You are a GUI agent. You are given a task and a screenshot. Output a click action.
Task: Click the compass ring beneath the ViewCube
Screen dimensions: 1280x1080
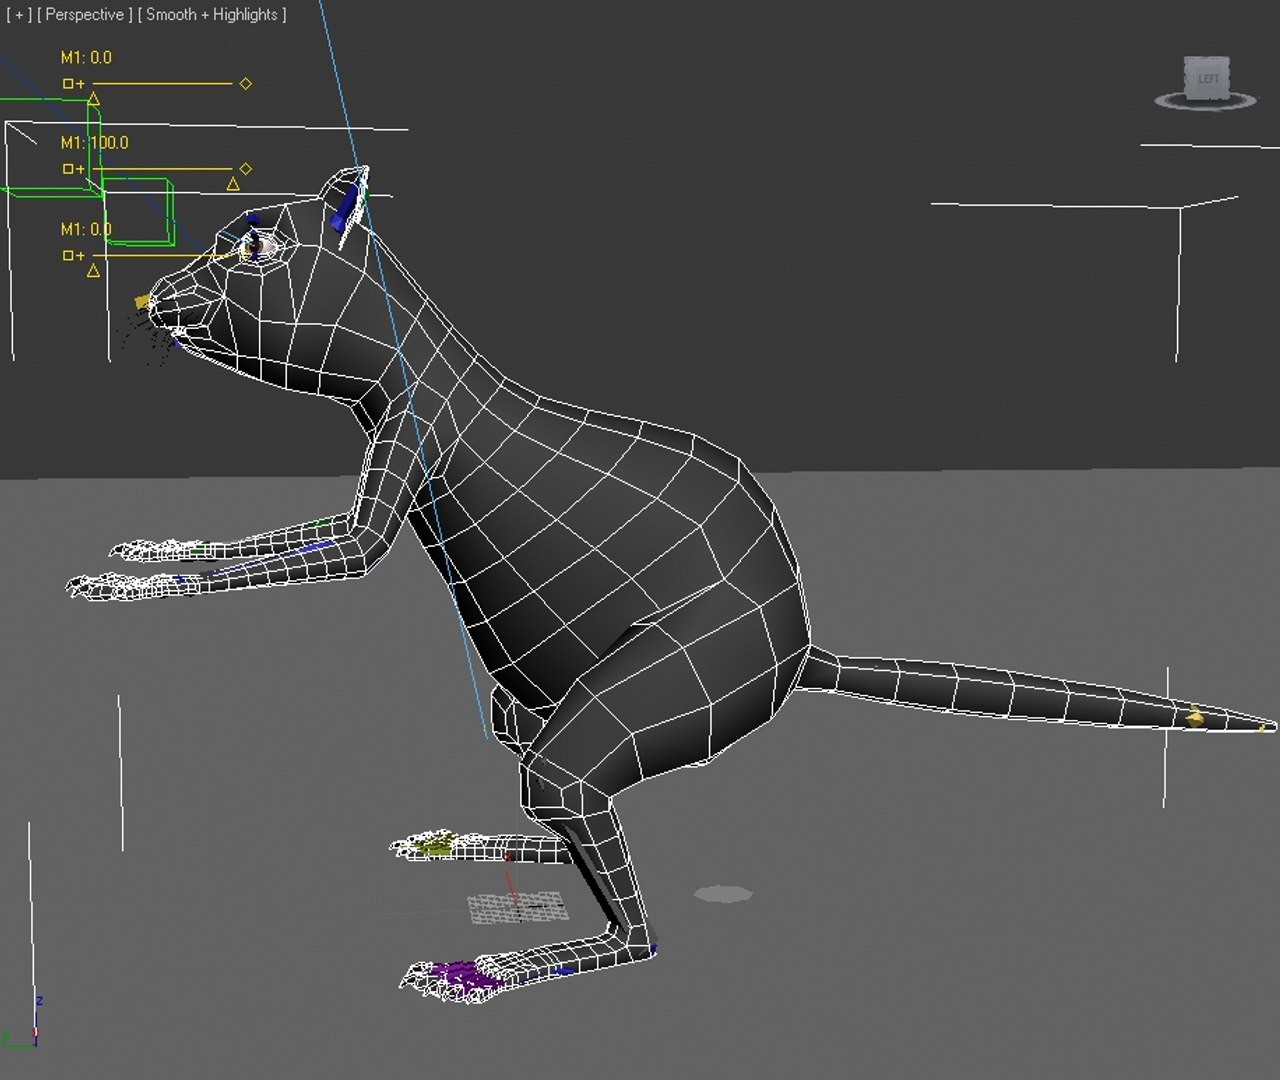click(1205, 101)
